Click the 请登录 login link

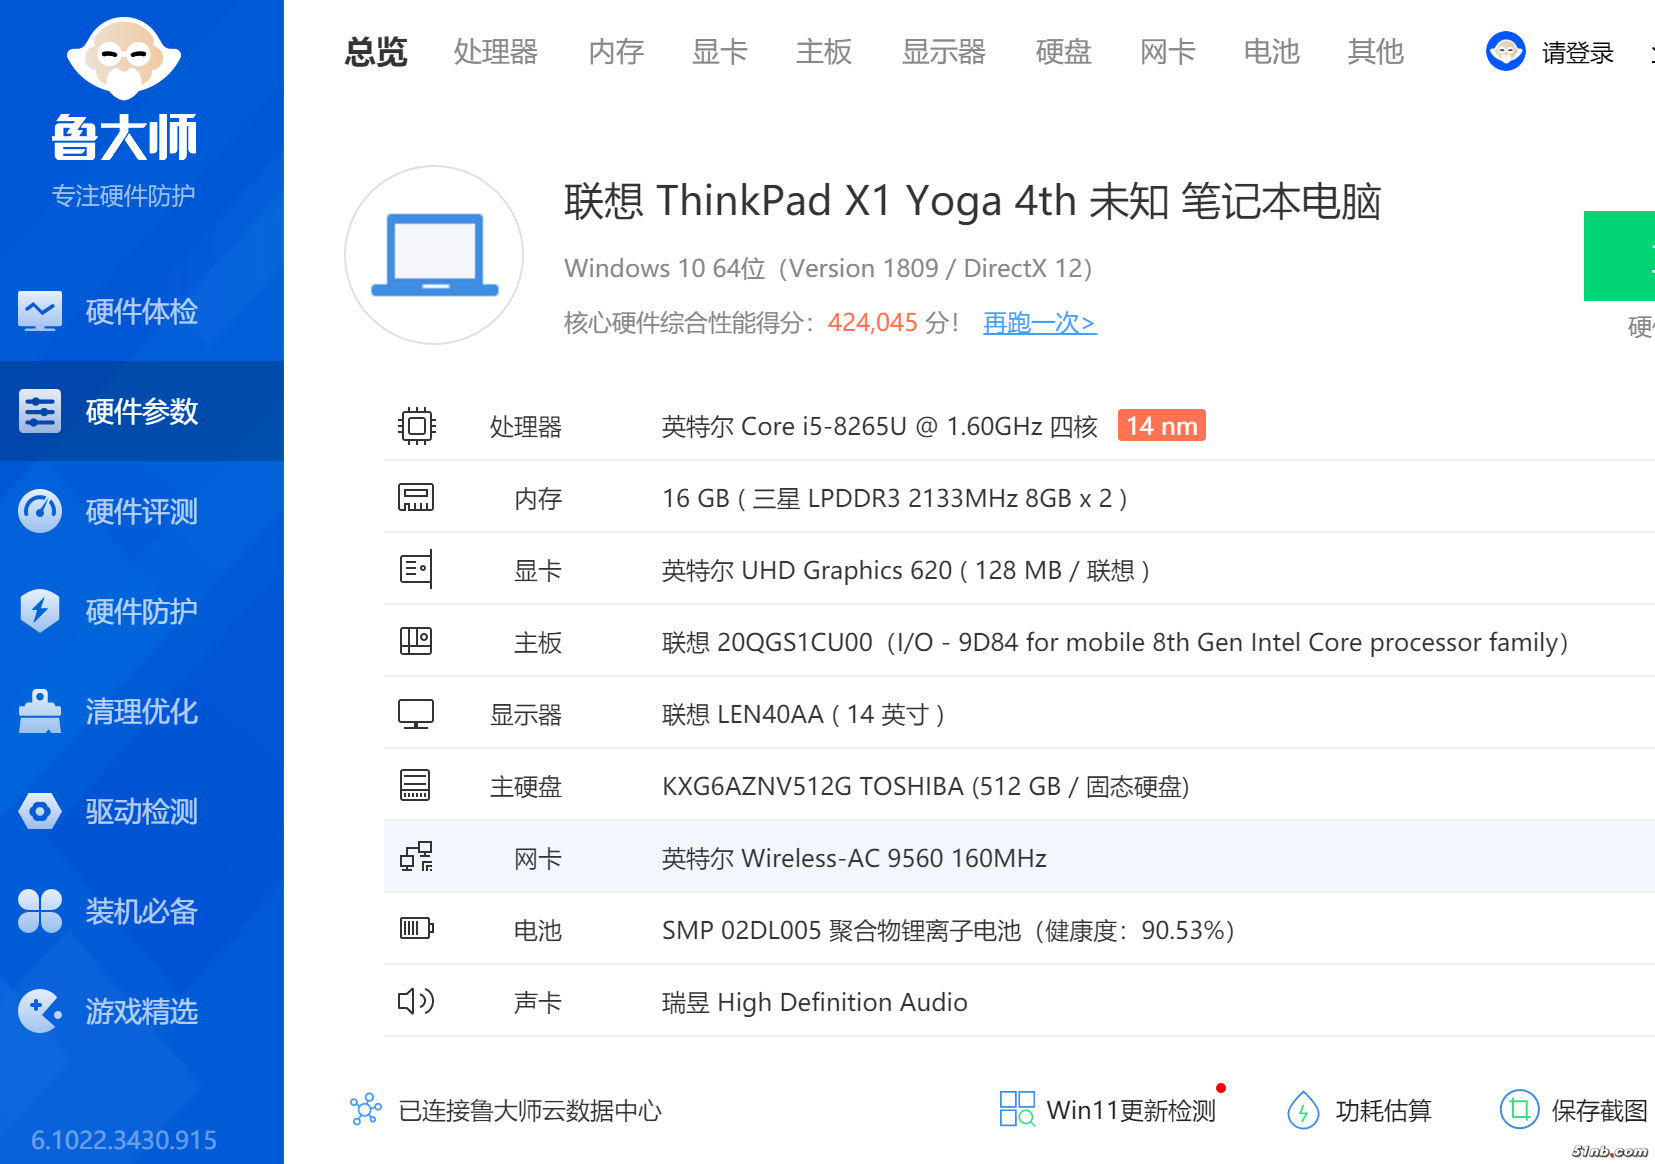coord(1577,53)
